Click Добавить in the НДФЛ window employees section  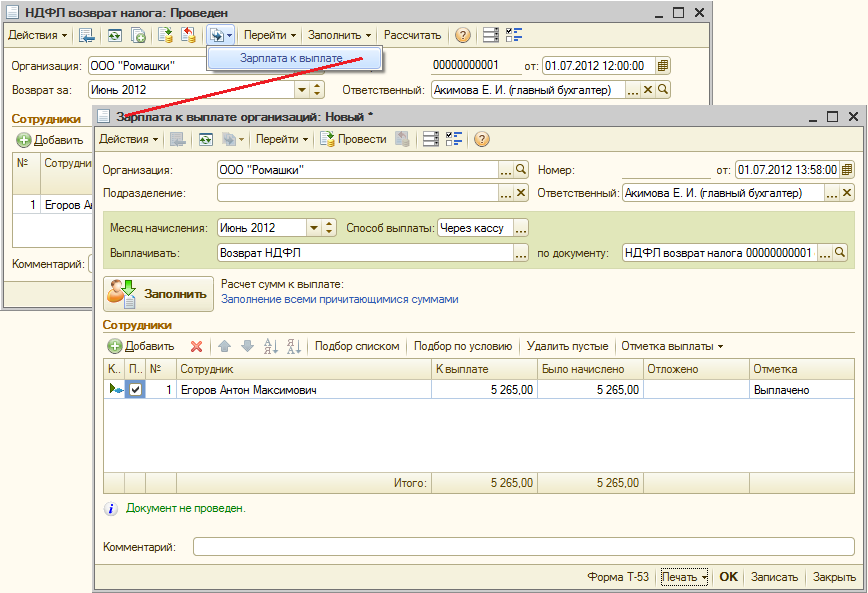coord(50,140)
